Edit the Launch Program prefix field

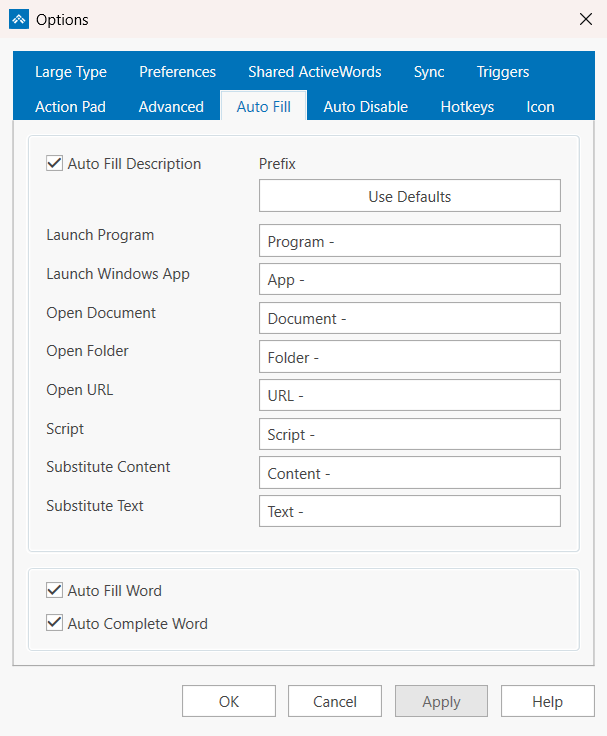pyautogui.click(x=410, y=241)
